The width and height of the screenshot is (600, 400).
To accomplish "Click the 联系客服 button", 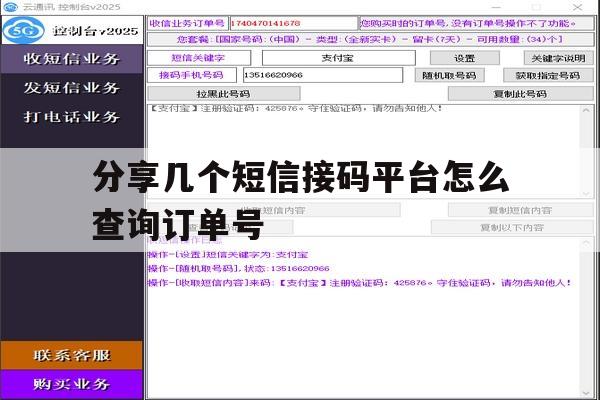I will coord(72,355).
